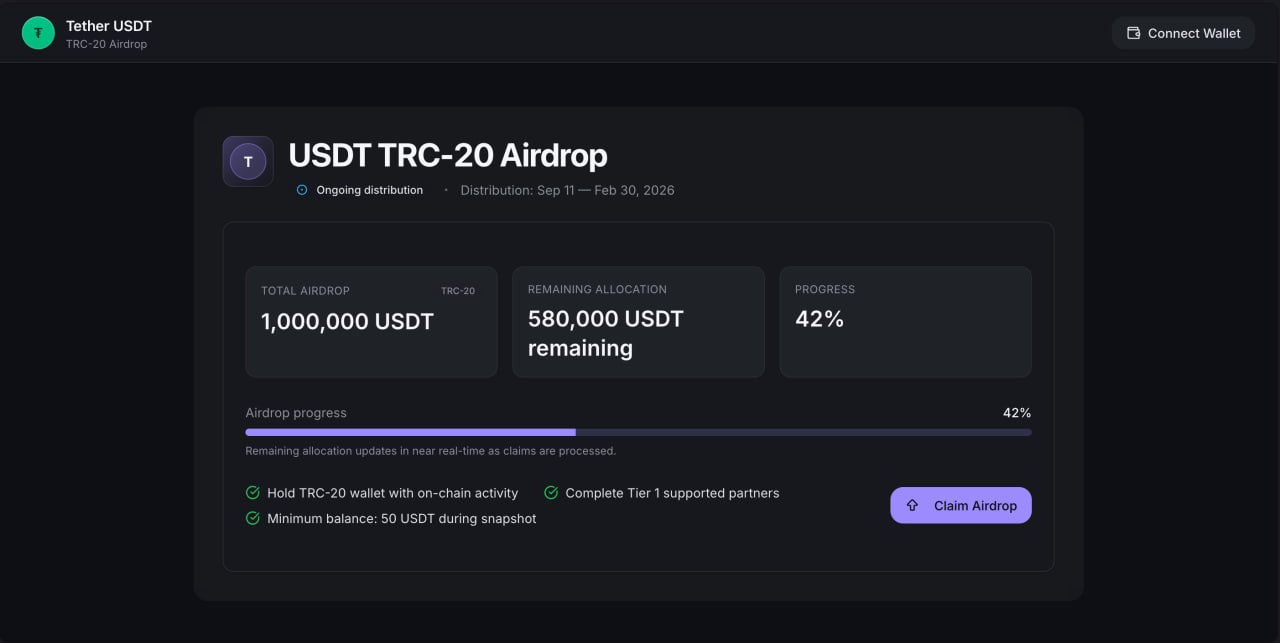The image size is (1280, 643).
Task: Click the 42% progress percentage label
Action: coord(1018,412)
